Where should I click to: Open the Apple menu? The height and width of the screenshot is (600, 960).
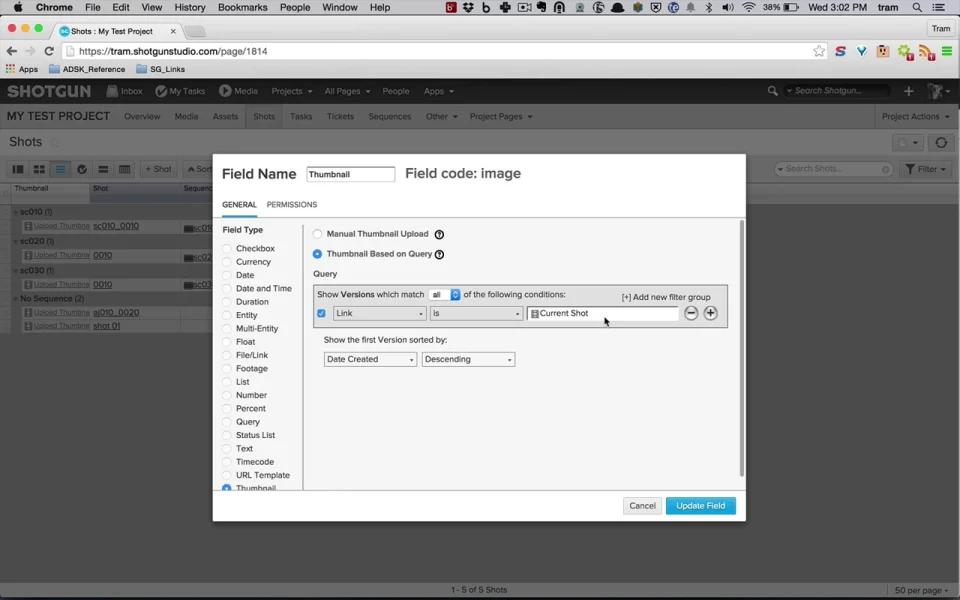coord(18,7)
